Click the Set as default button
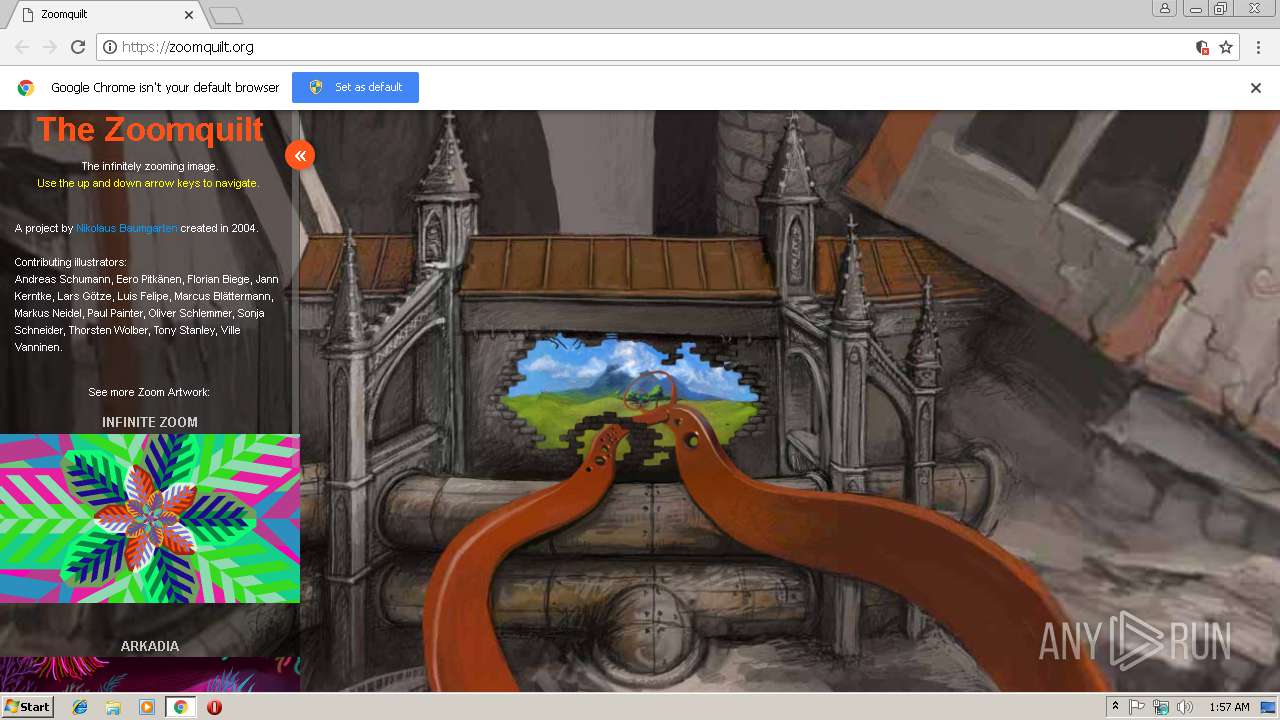This screenshot has width=1280, height=720. tap(355, 87)
